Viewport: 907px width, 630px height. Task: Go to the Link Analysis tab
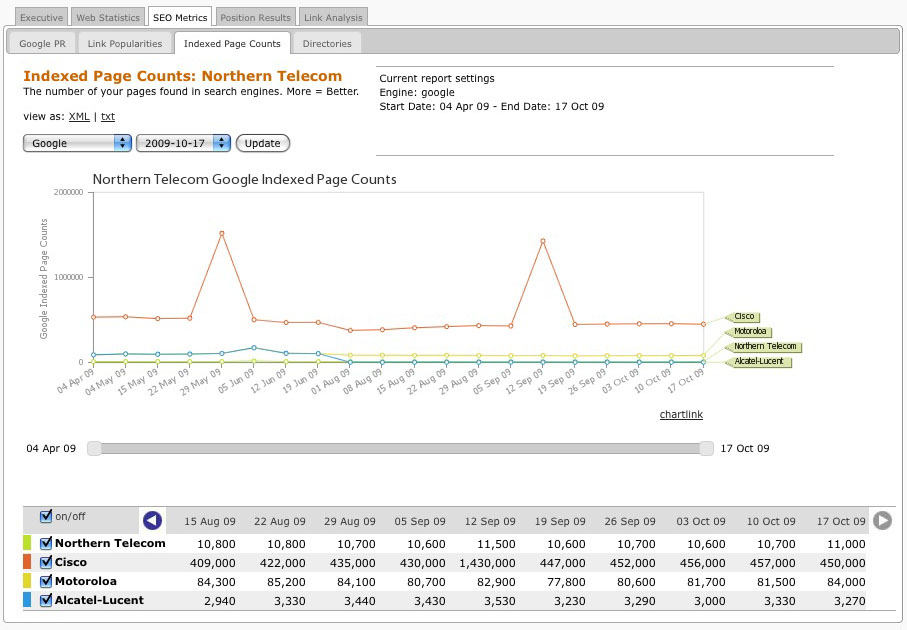click(x=333, y=17)
